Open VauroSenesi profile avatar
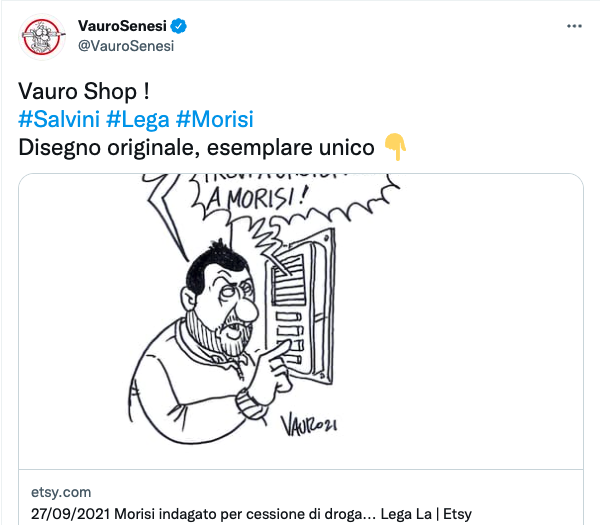Viewport: 600px width, 525px height. (x=42, y=37)
